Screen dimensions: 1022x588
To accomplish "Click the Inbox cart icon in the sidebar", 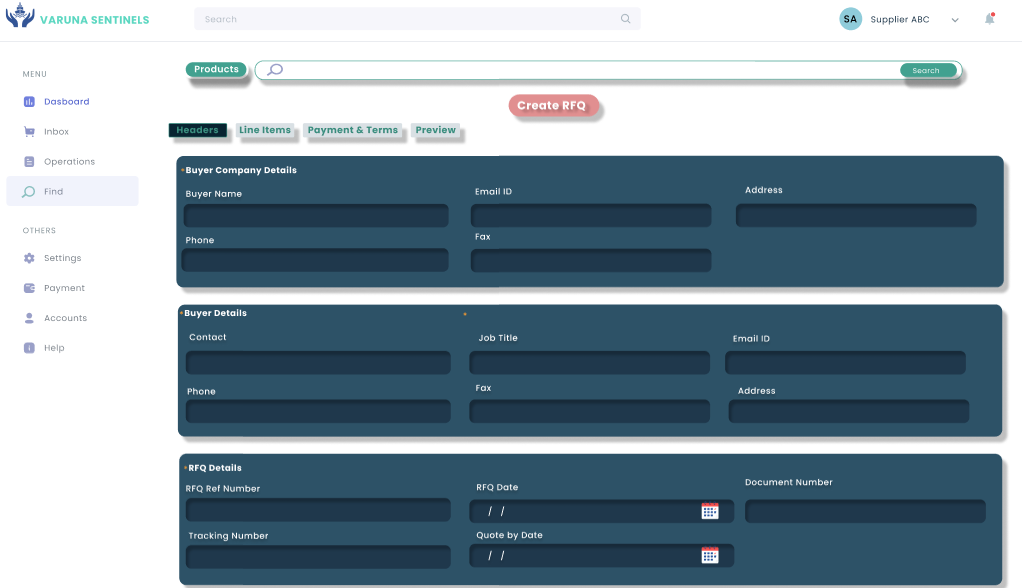I will pos(29,132).
